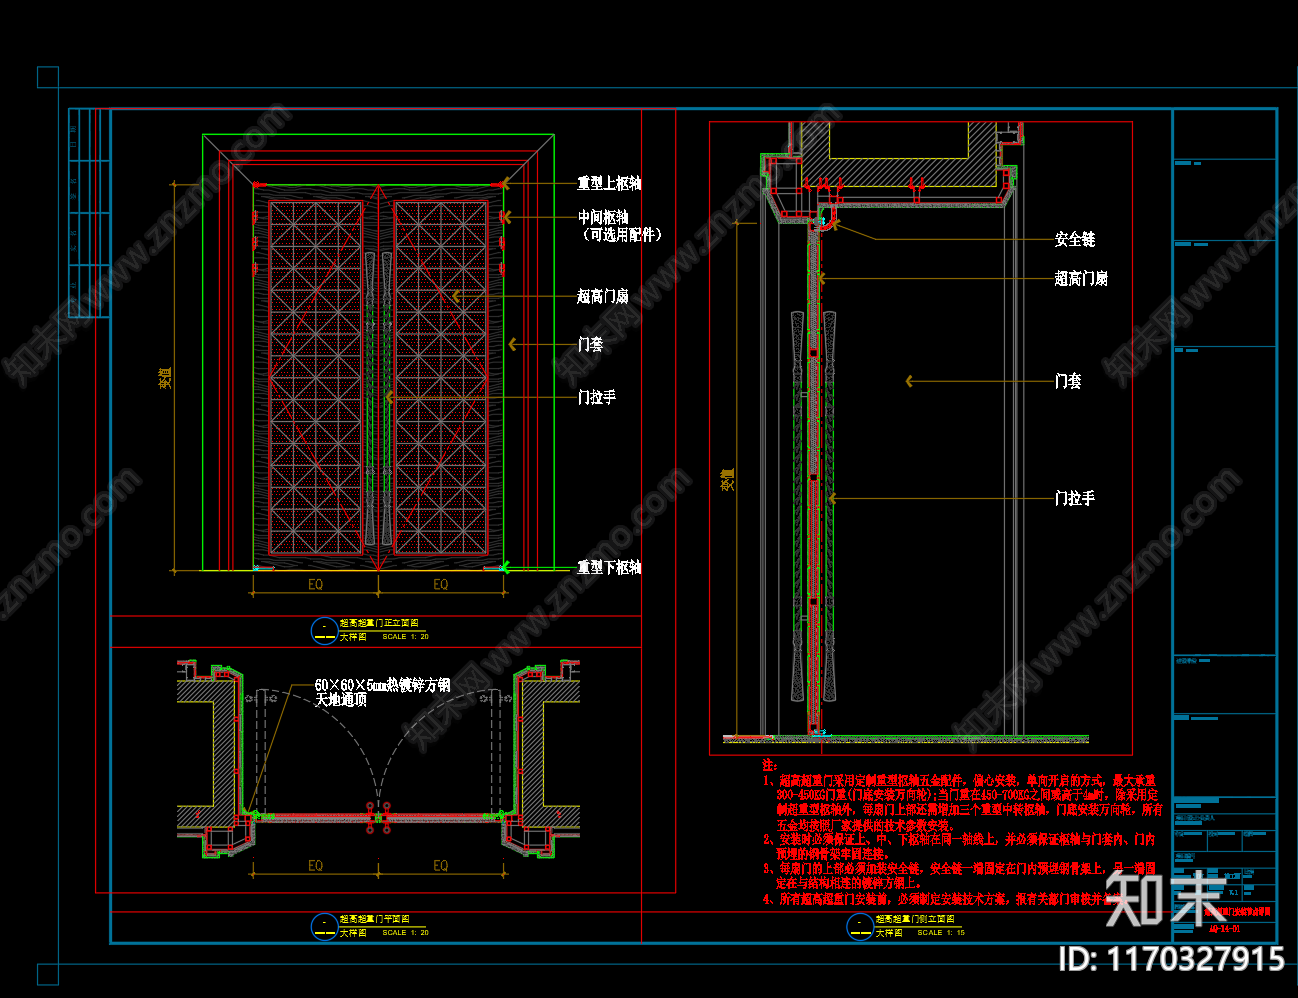Select 超高门扇 label in front elevation
Viewport: 1298px width, 998px height.
tap(603, 296)
